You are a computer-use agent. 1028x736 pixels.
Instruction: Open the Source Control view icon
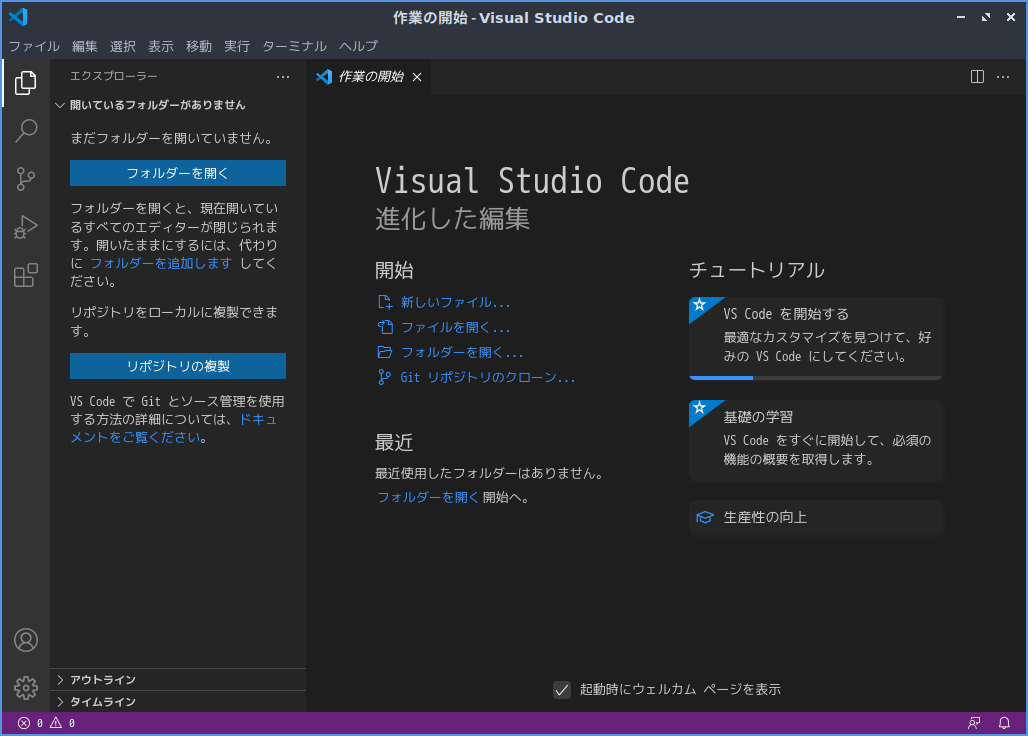[26, 178]
